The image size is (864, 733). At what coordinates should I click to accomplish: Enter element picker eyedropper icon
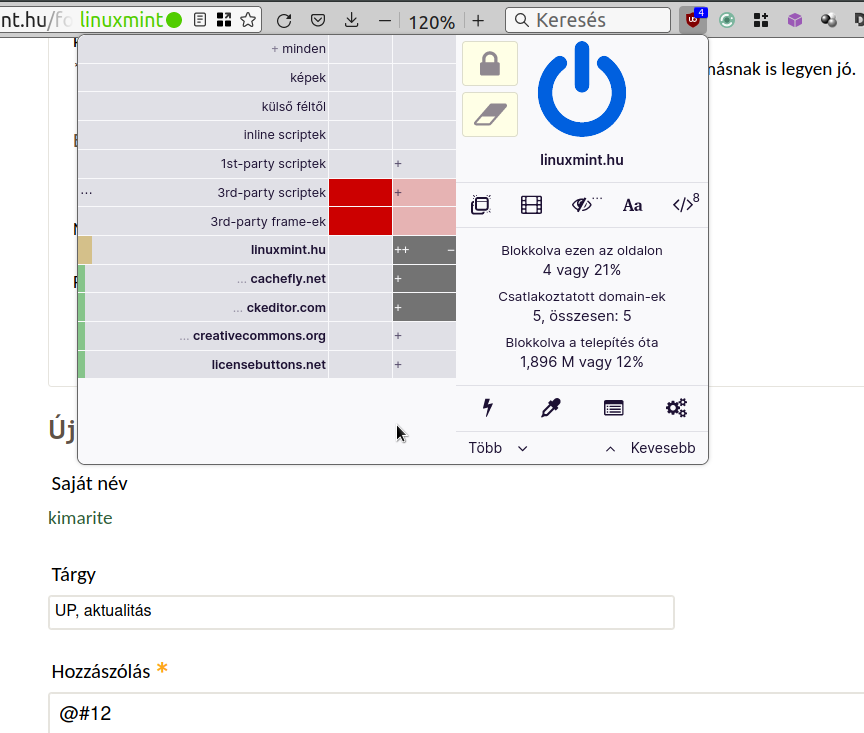point(550,408)
